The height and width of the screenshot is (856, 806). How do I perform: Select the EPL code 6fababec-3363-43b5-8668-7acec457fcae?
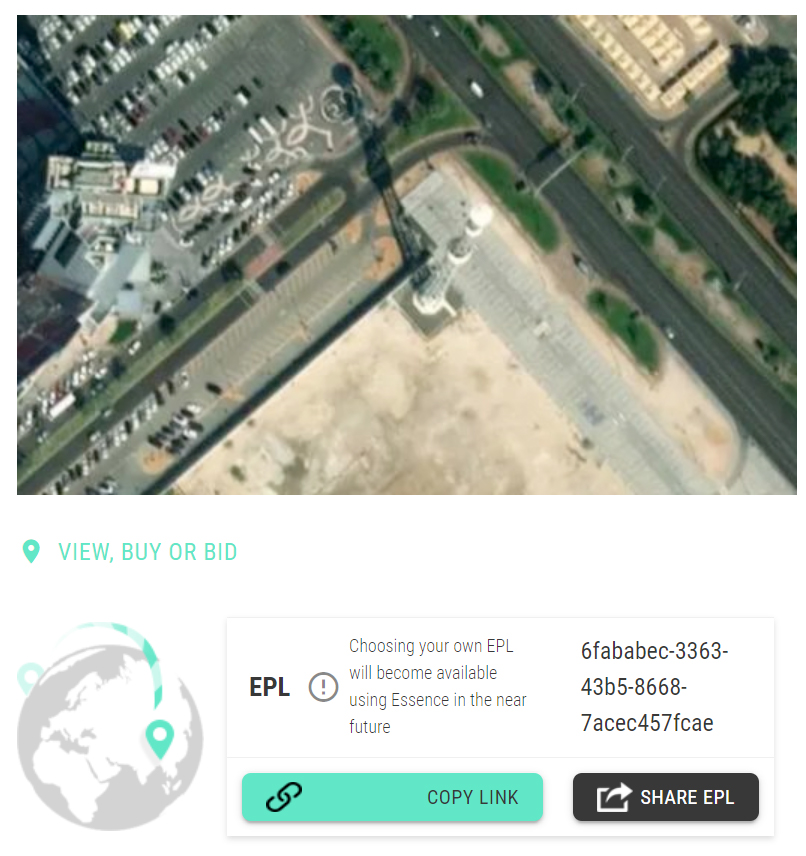click(x=654, y=687)
